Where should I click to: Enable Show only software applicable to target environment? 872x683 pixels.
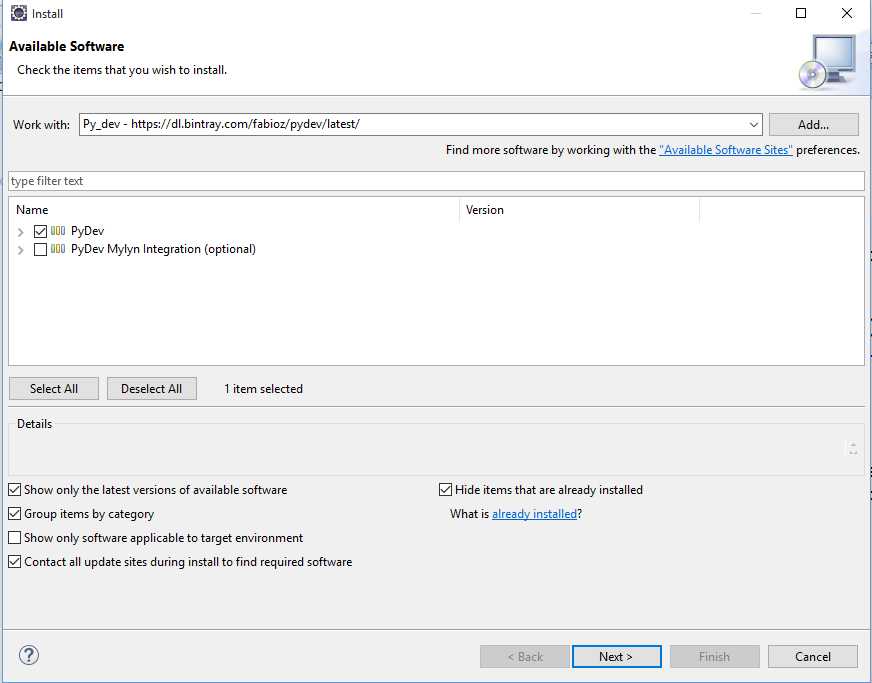coord(14,538)
